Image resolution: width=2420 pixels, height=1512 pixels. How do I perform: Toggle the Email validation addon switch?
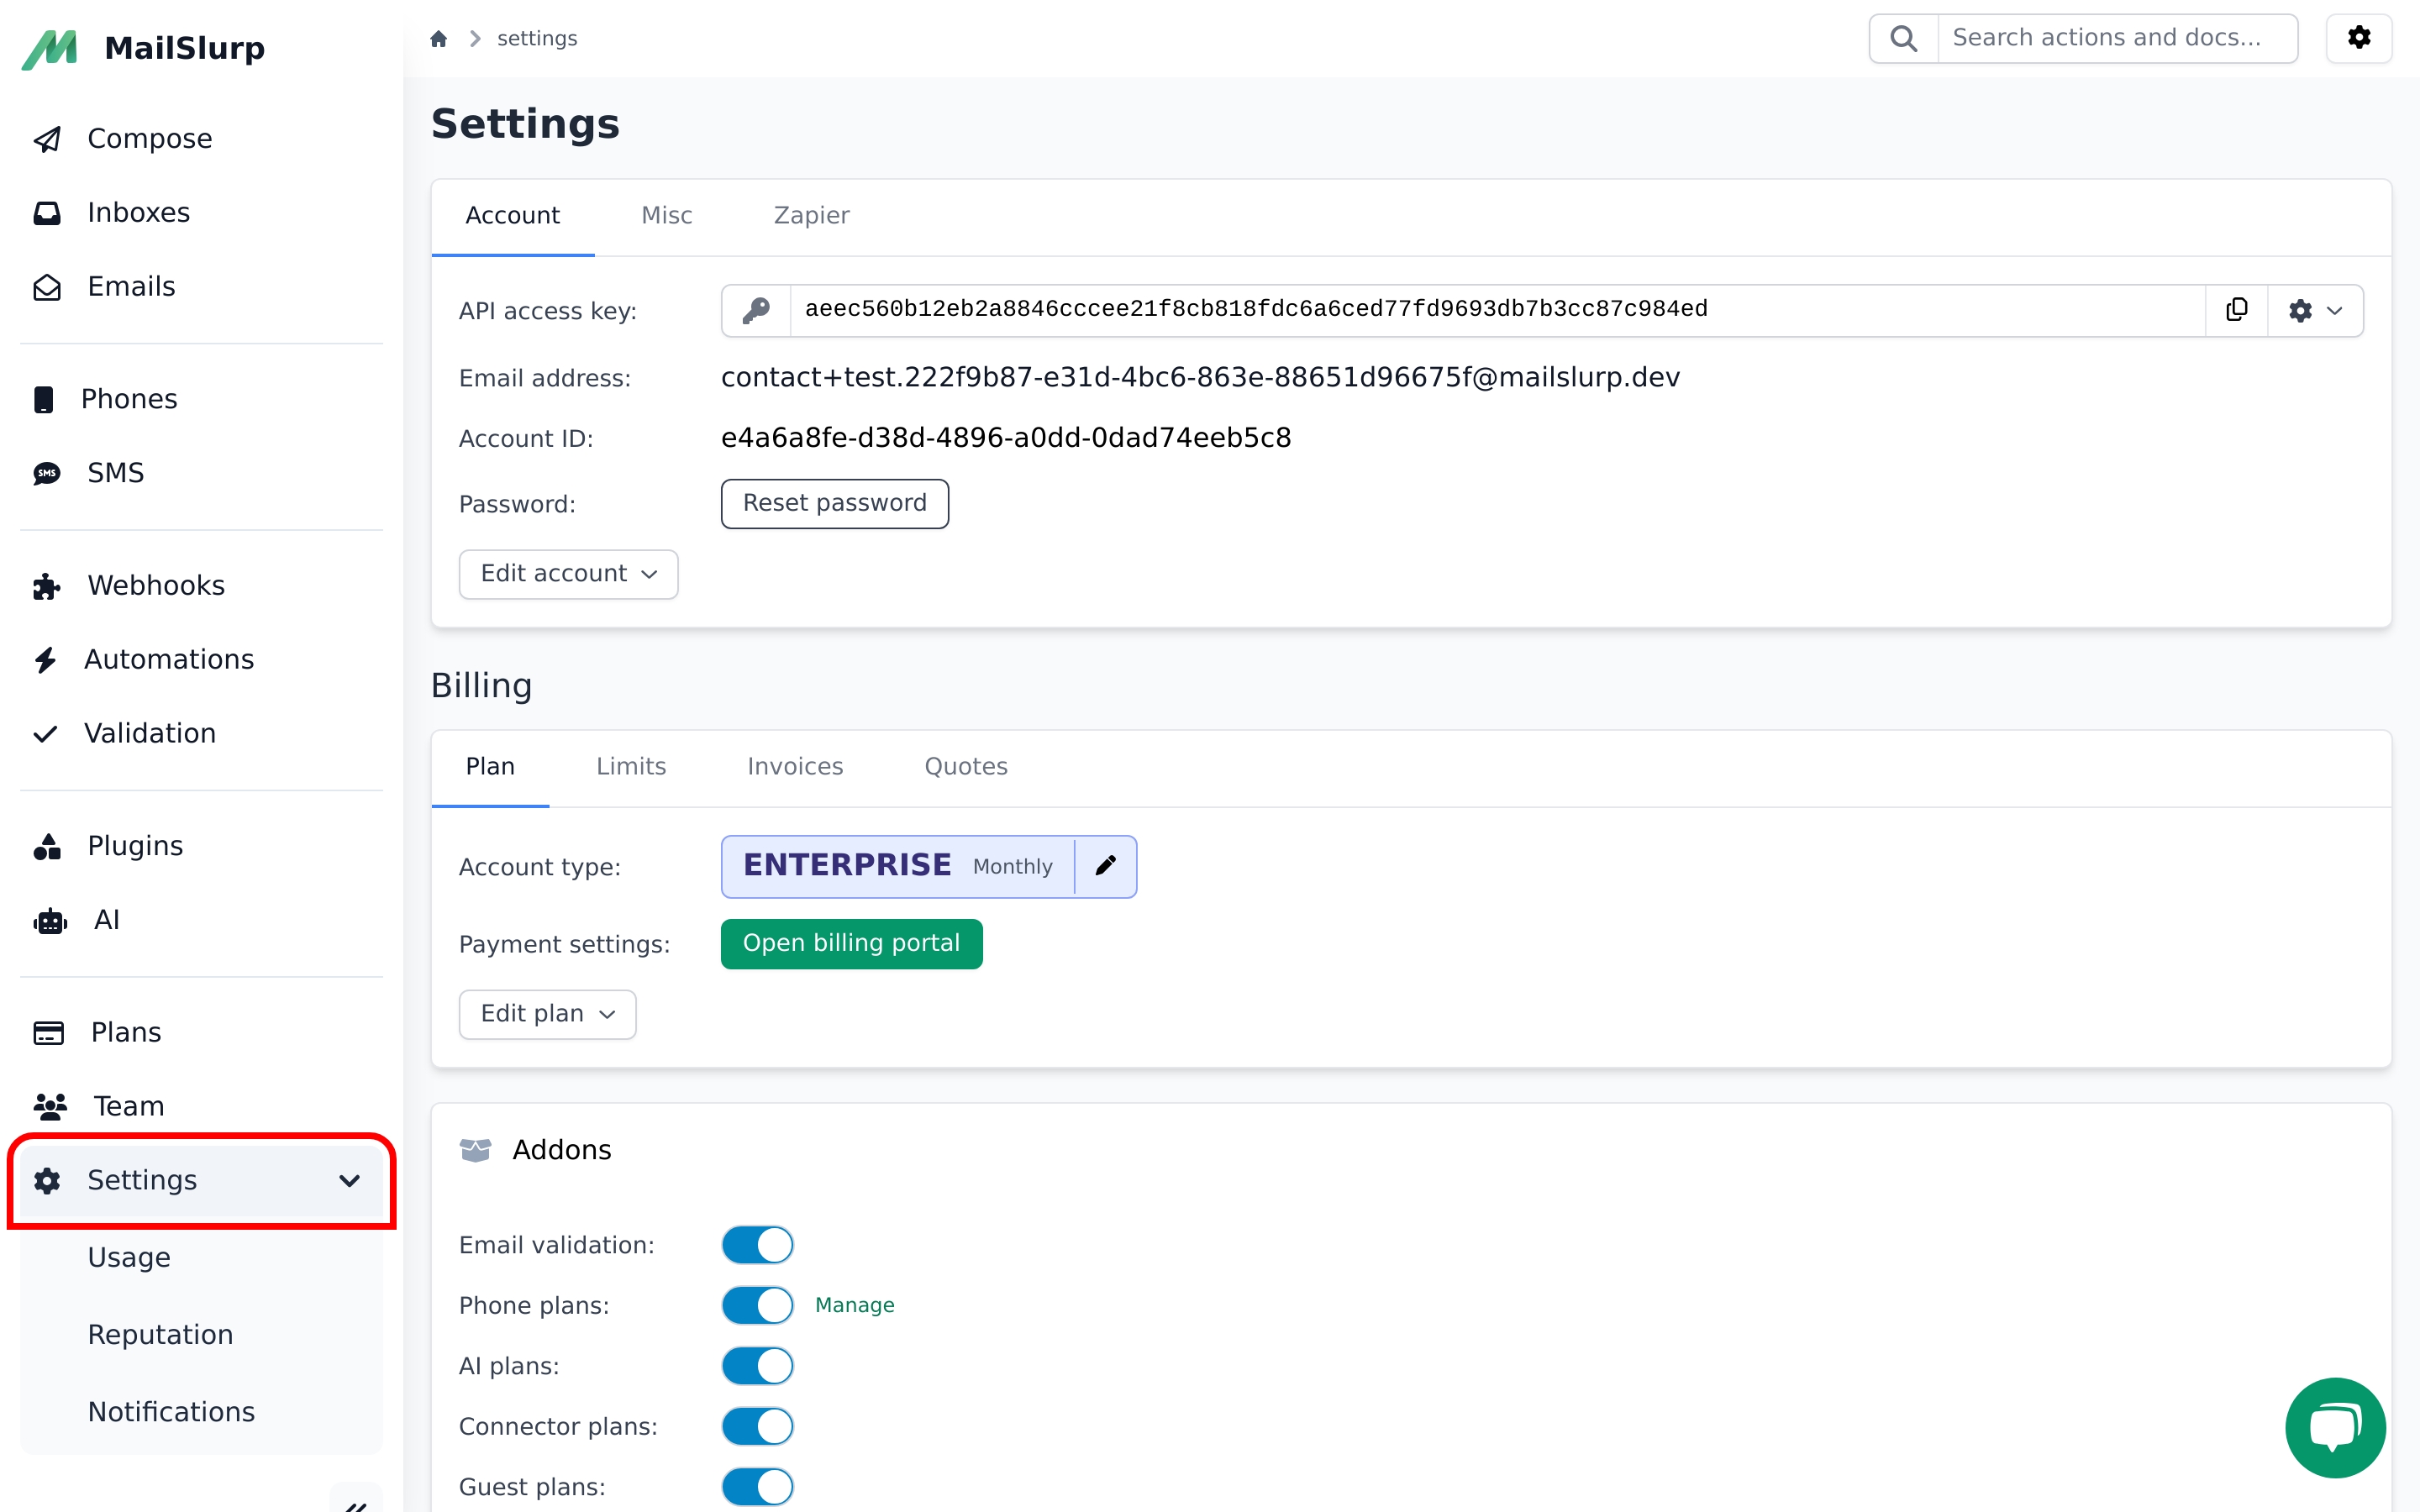click(758, 1244)
